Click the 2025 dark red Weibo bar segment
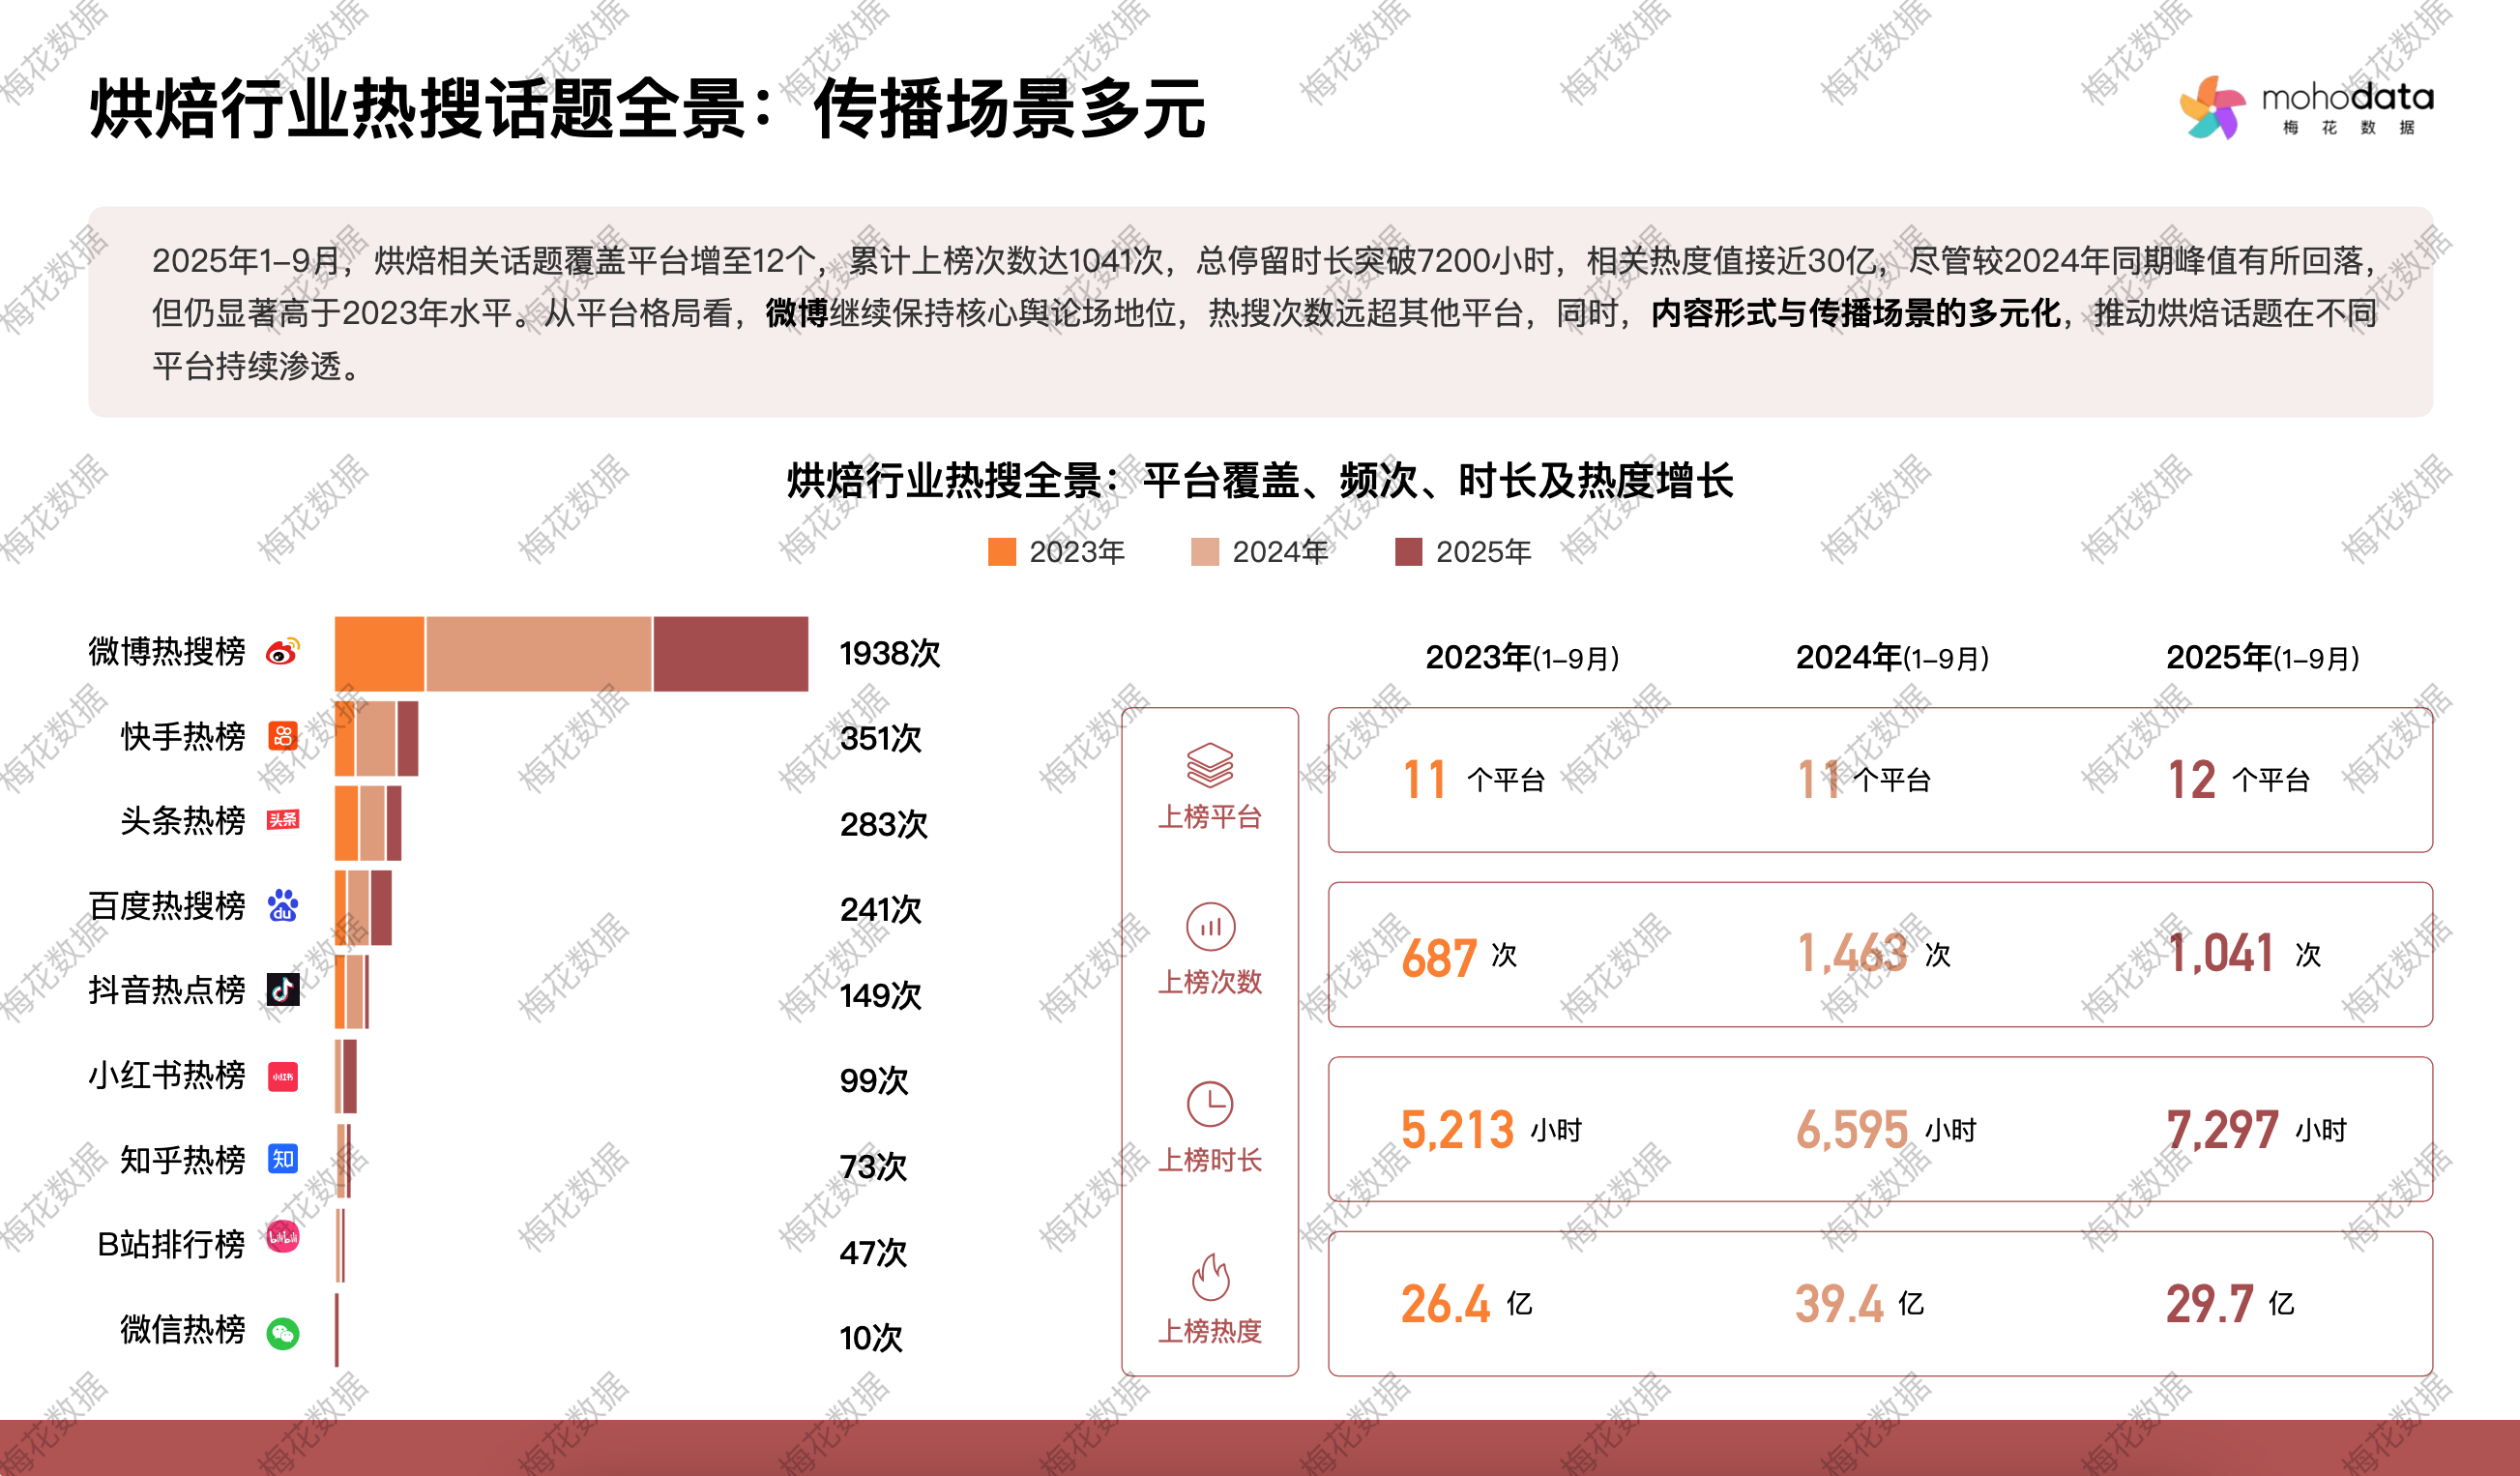Image resolution: width=2520 pixels, height=1476 pixels. [x=730, y=654]
